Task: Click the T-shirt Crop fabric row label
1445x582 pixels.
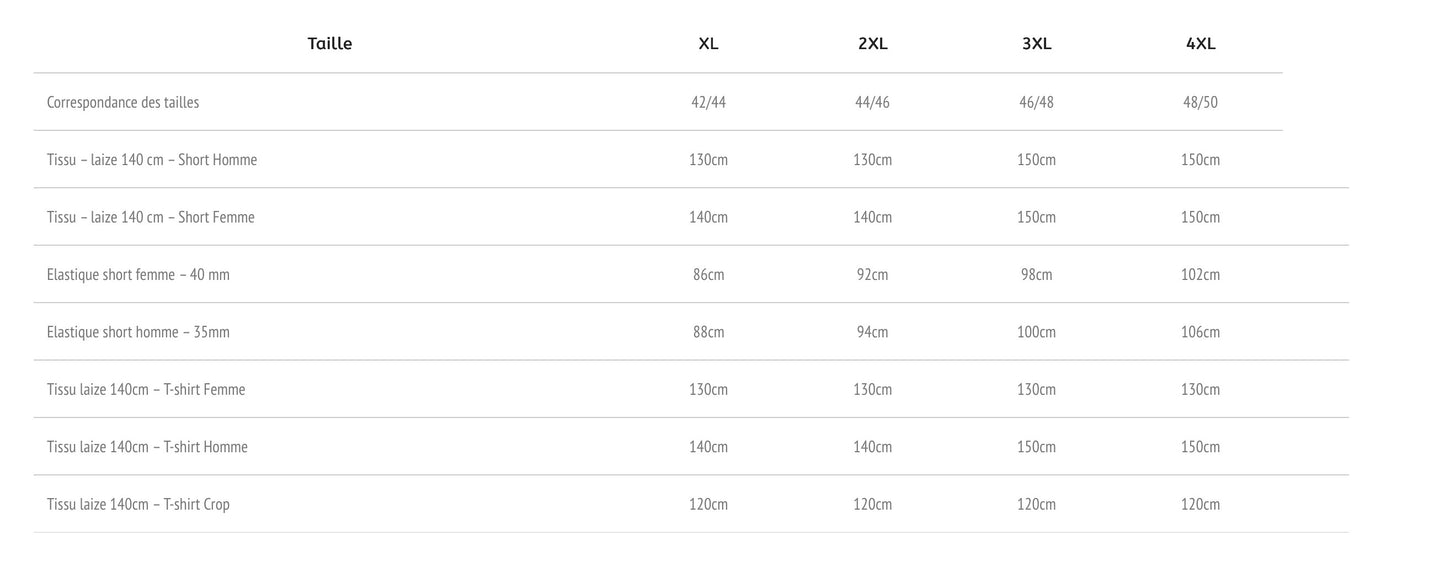Action: (x=138, y=505)
